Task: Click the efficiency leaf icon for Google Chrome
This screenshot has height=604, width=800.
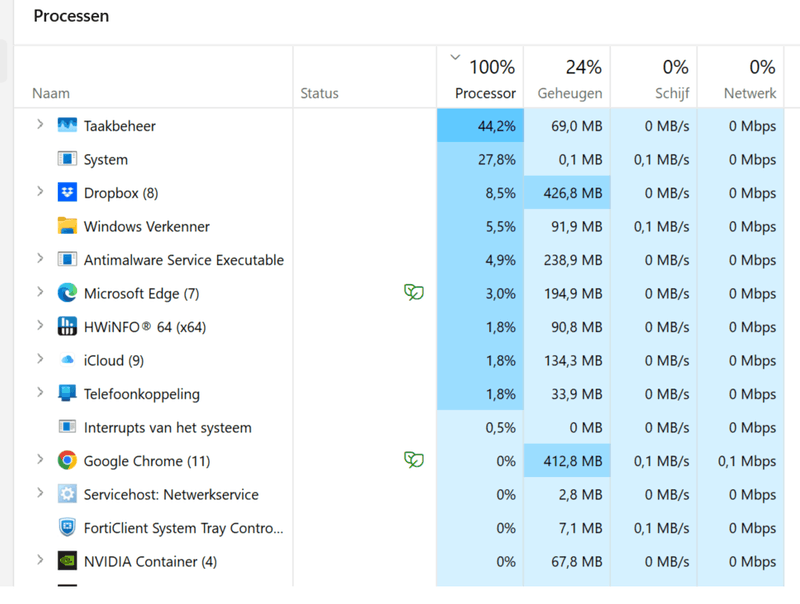Action: (x=414, y=460)
